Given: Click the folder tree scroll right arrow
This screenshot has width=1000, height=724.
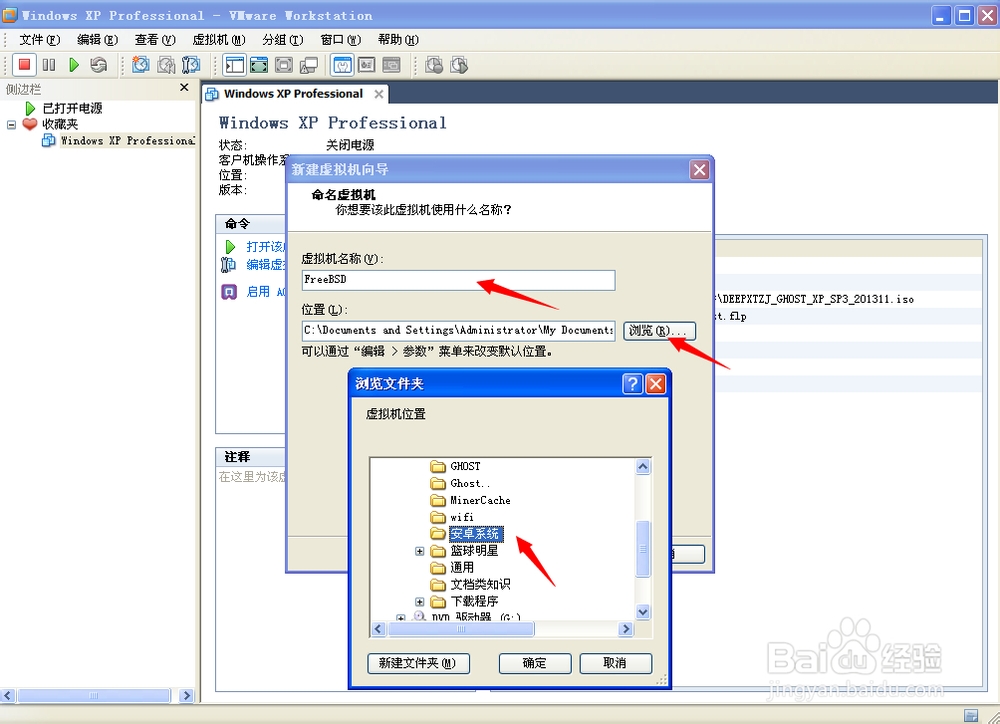Looking at the screenshot, I should click(626, 629).
